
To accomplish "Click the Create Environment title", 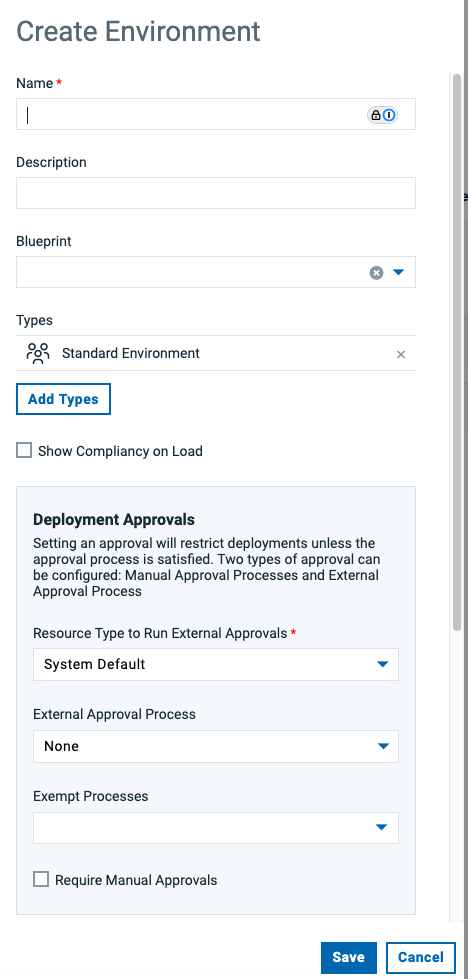I will click(x=138, y=31).
